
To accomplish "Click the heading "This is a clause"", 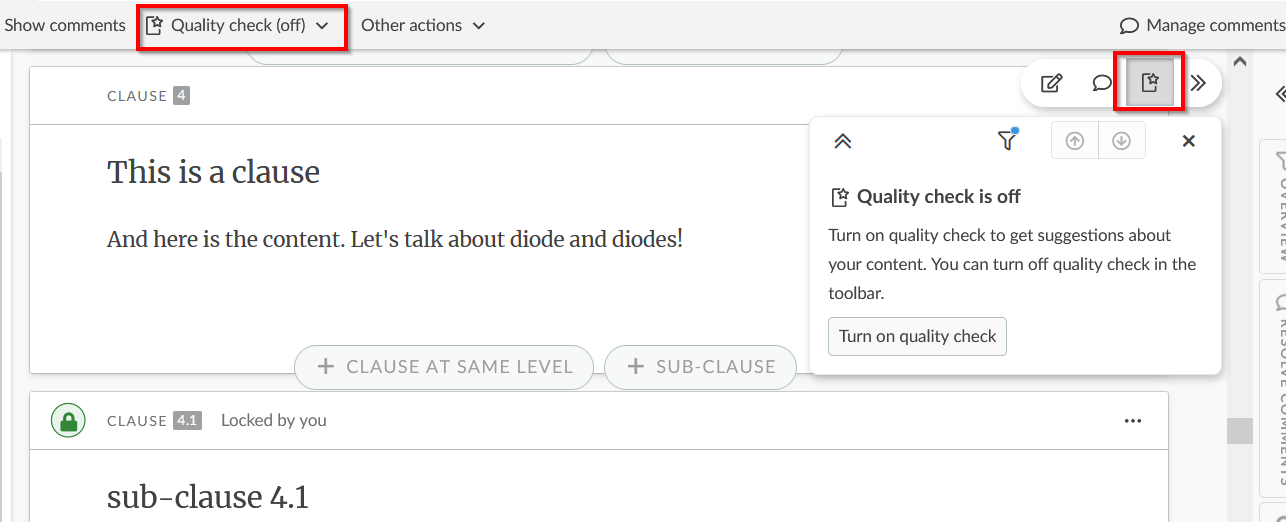I will point(213,172).
